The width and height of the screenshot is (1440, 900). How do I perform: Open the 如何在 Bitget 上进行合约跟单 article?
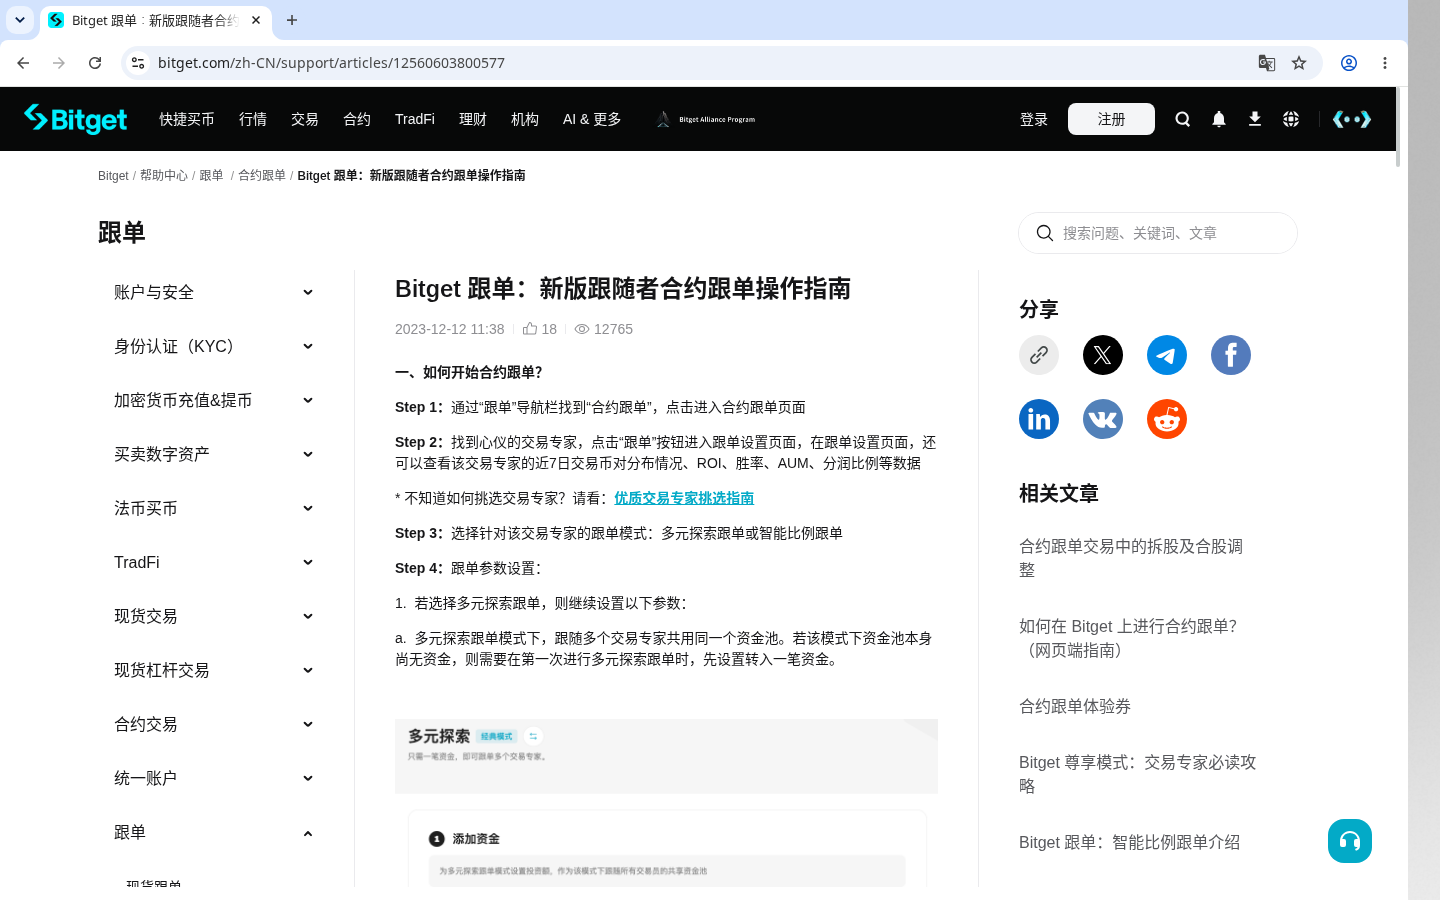click(x=1128, y=638)
